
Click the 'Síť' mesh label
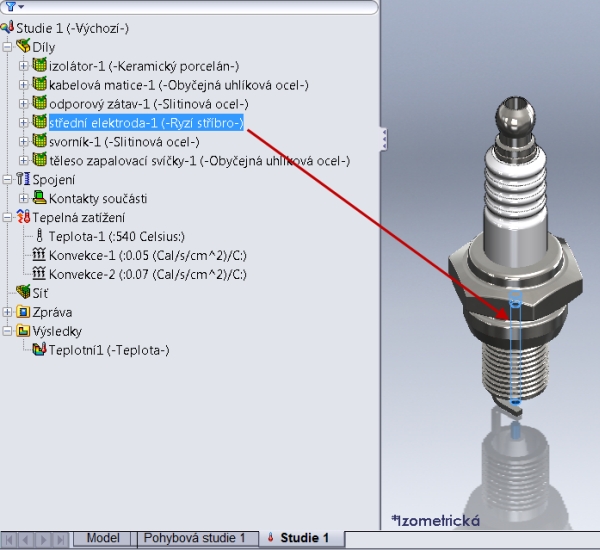pyautogui.click(x=40, y=293)
